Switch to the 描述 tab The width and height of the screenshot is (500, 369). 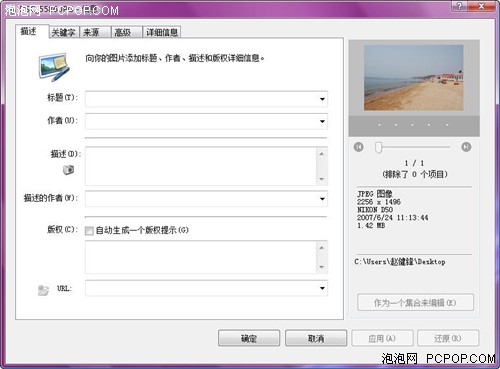(32, 31)
